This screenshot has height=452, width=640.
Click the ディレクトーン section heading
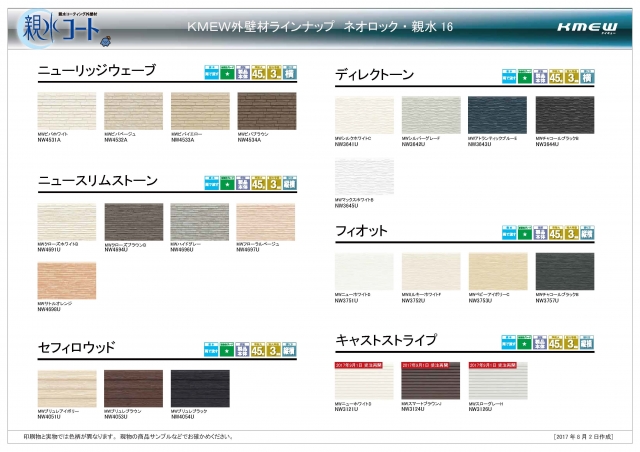pyautogui.click(x=374, y=75)
